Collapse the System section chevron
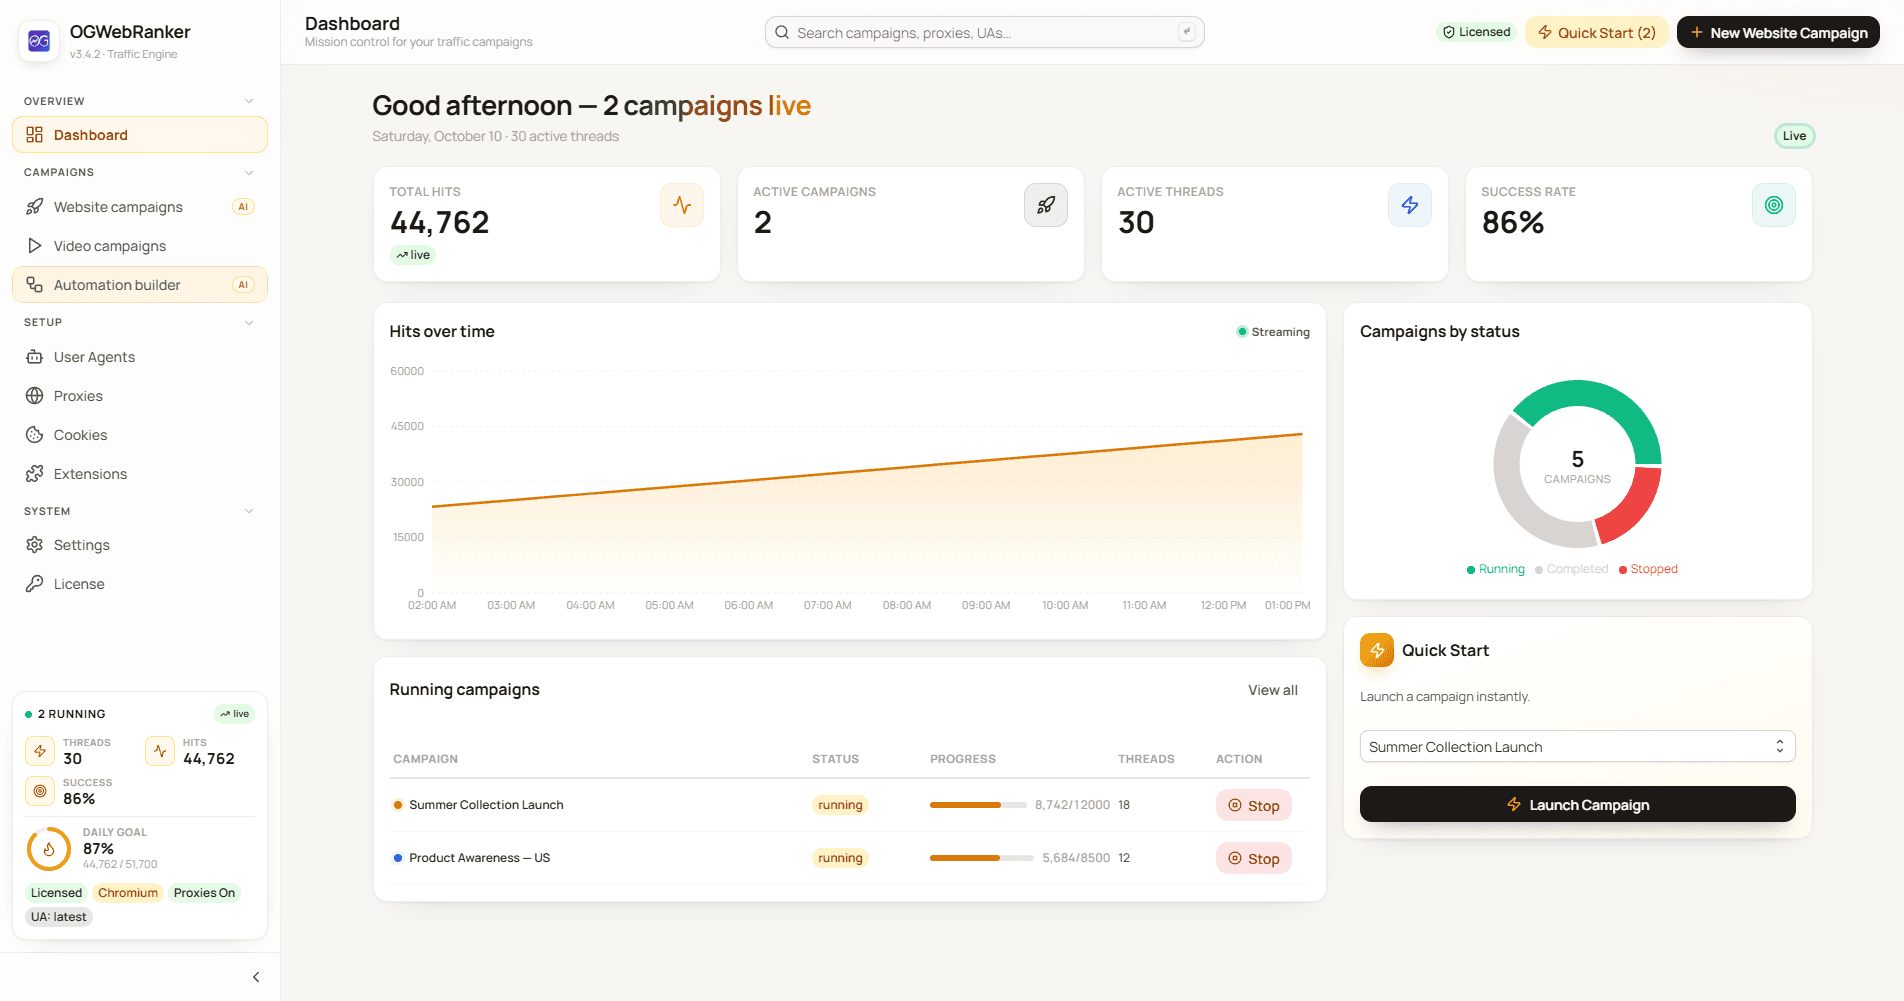The height and width of the screenshot is (1001, 1904). [x=249, y=511]
